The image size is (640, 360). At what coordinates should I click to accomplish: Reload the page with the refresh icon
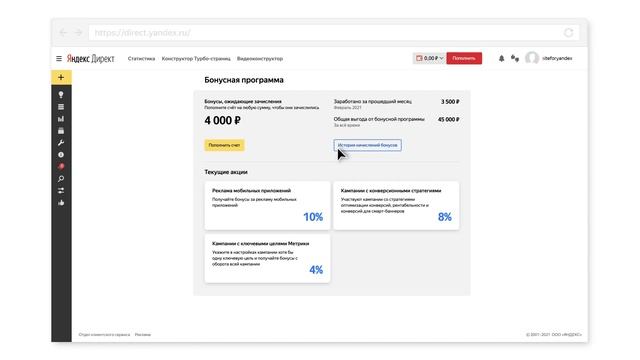tap(569, 33)
